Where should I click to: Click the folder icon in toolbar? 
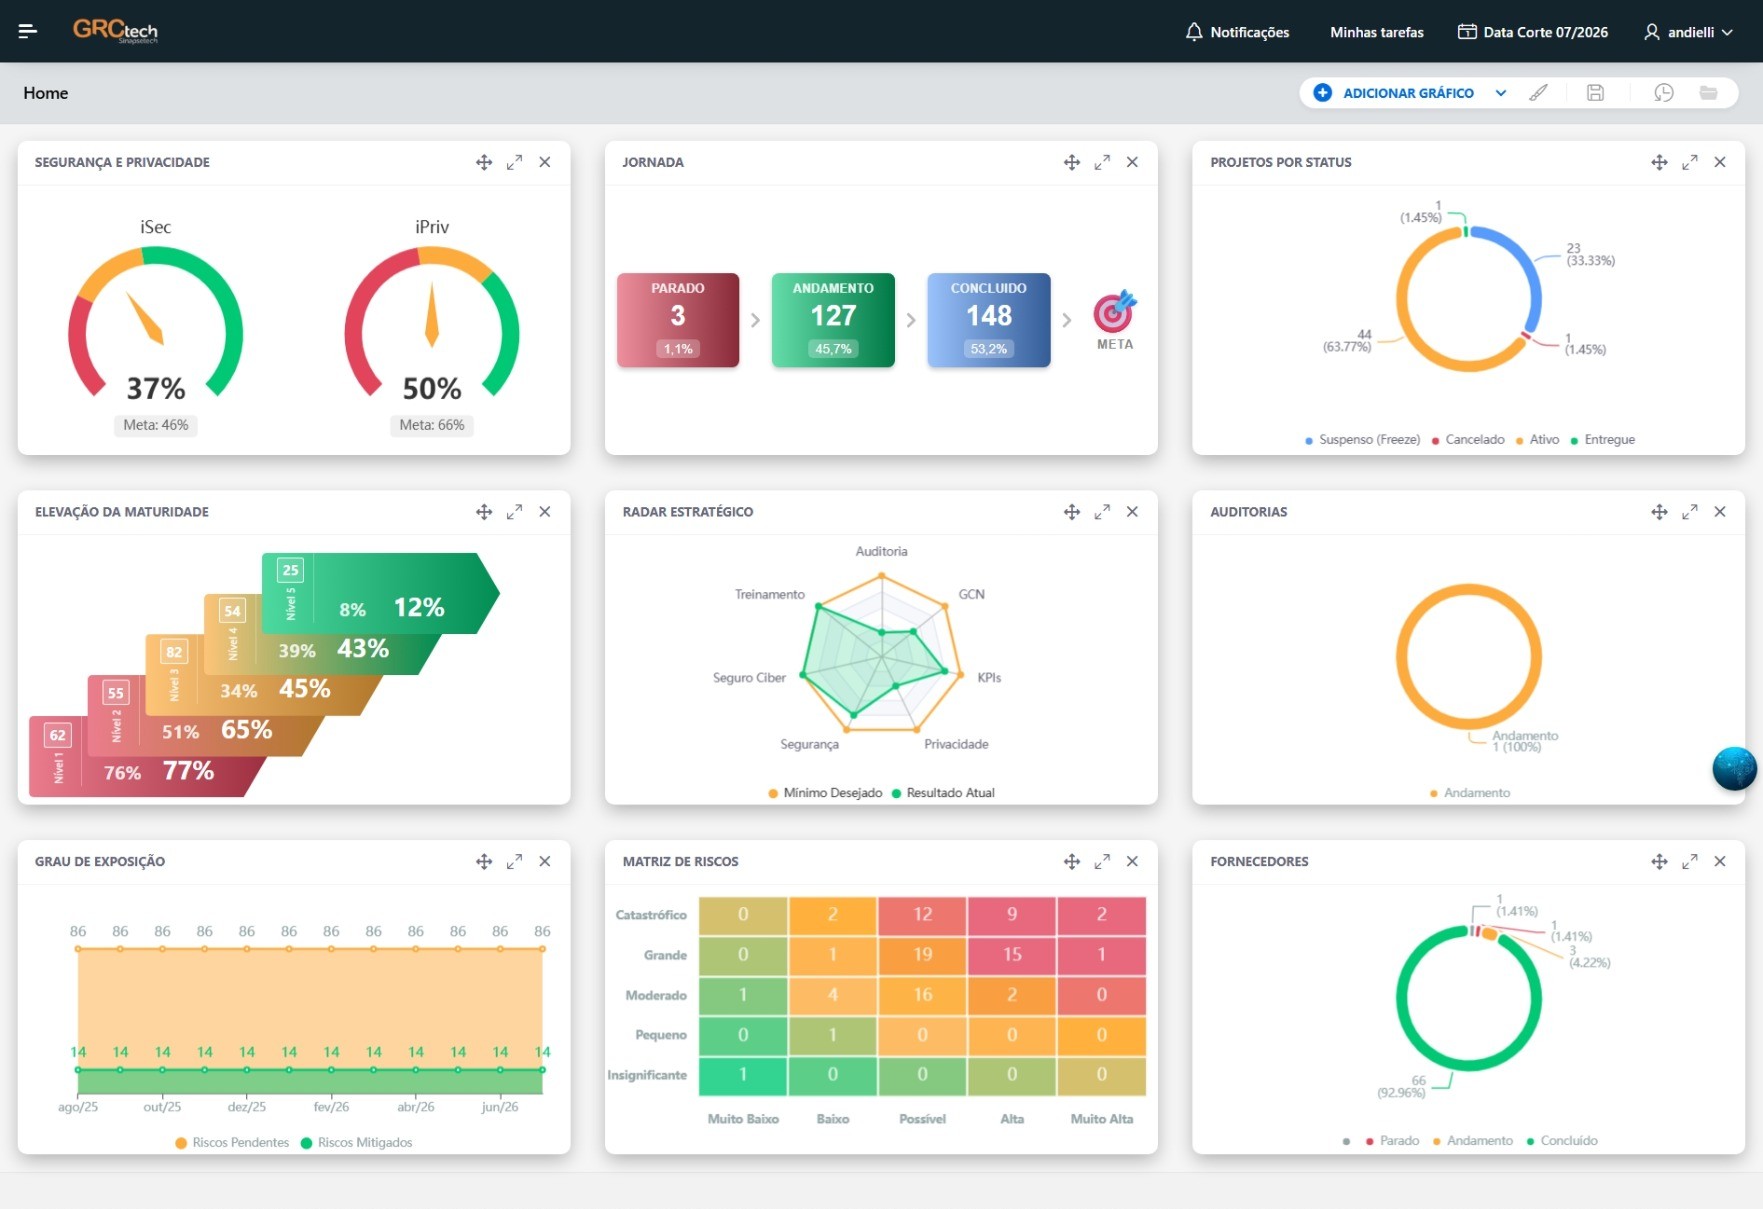click(x=1709, y=93)
